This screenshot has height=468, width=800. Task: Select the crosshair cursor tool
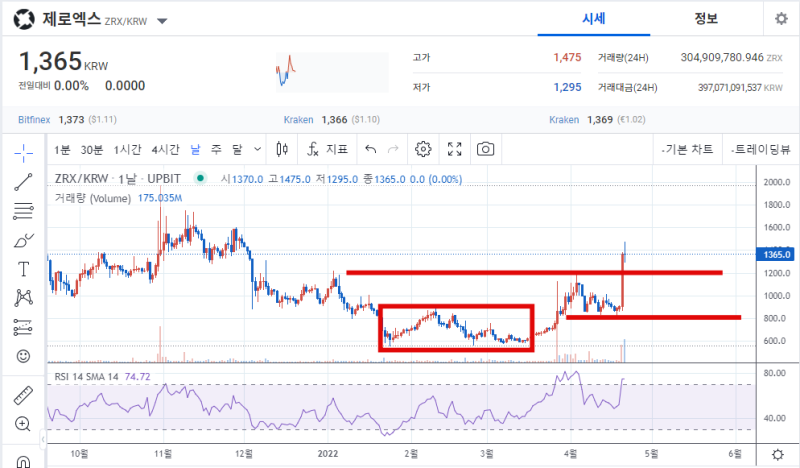(x=23, y=153)
